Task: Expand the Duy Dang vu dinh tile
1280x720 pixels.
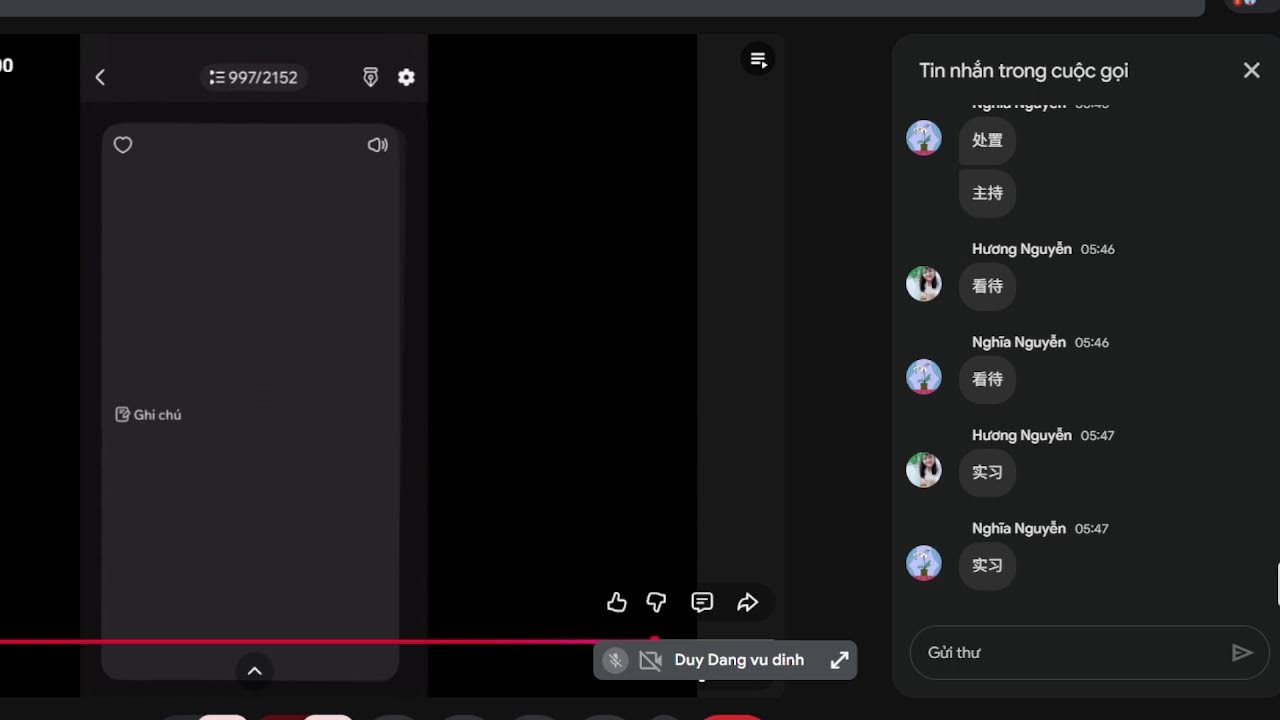Action: (840, 660)
